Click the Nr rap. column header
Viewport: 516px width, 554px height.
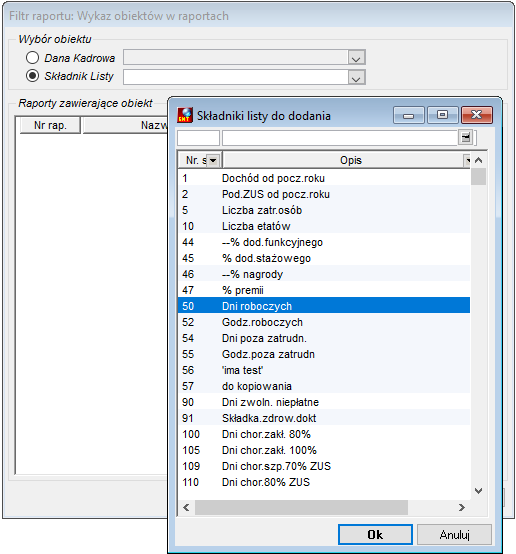[50, 125]
